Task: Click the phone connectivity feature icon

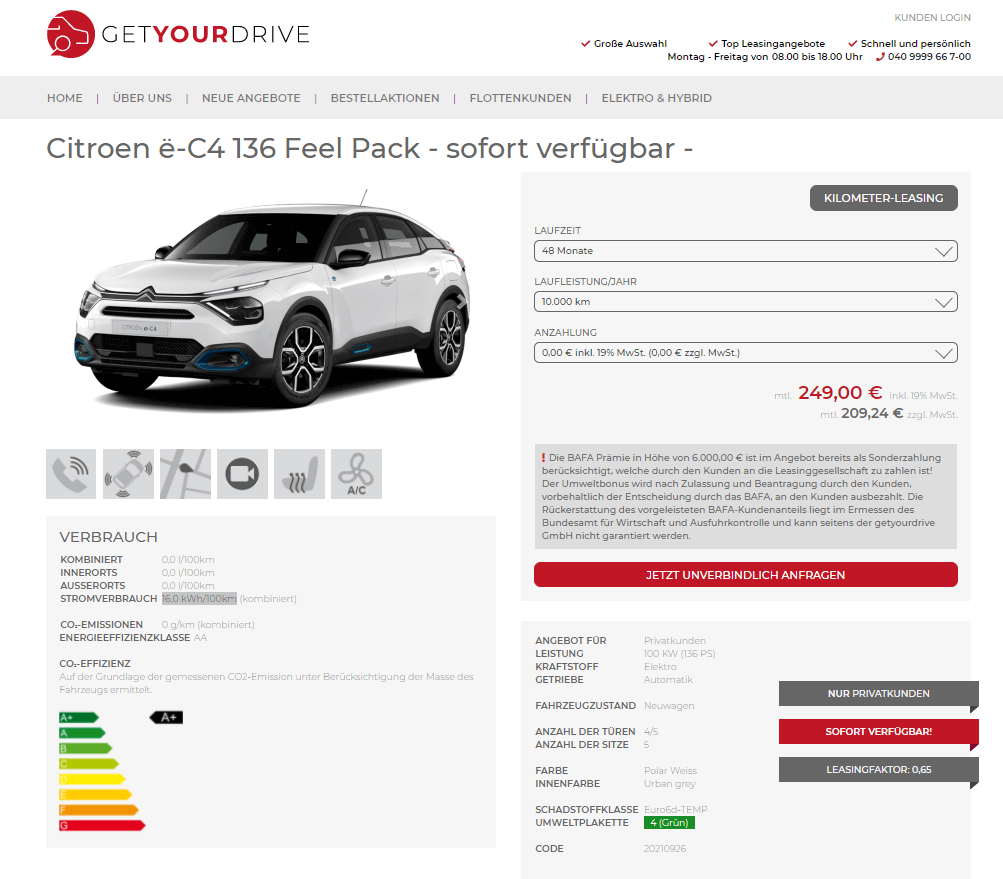Action: [x=71, y=474]
